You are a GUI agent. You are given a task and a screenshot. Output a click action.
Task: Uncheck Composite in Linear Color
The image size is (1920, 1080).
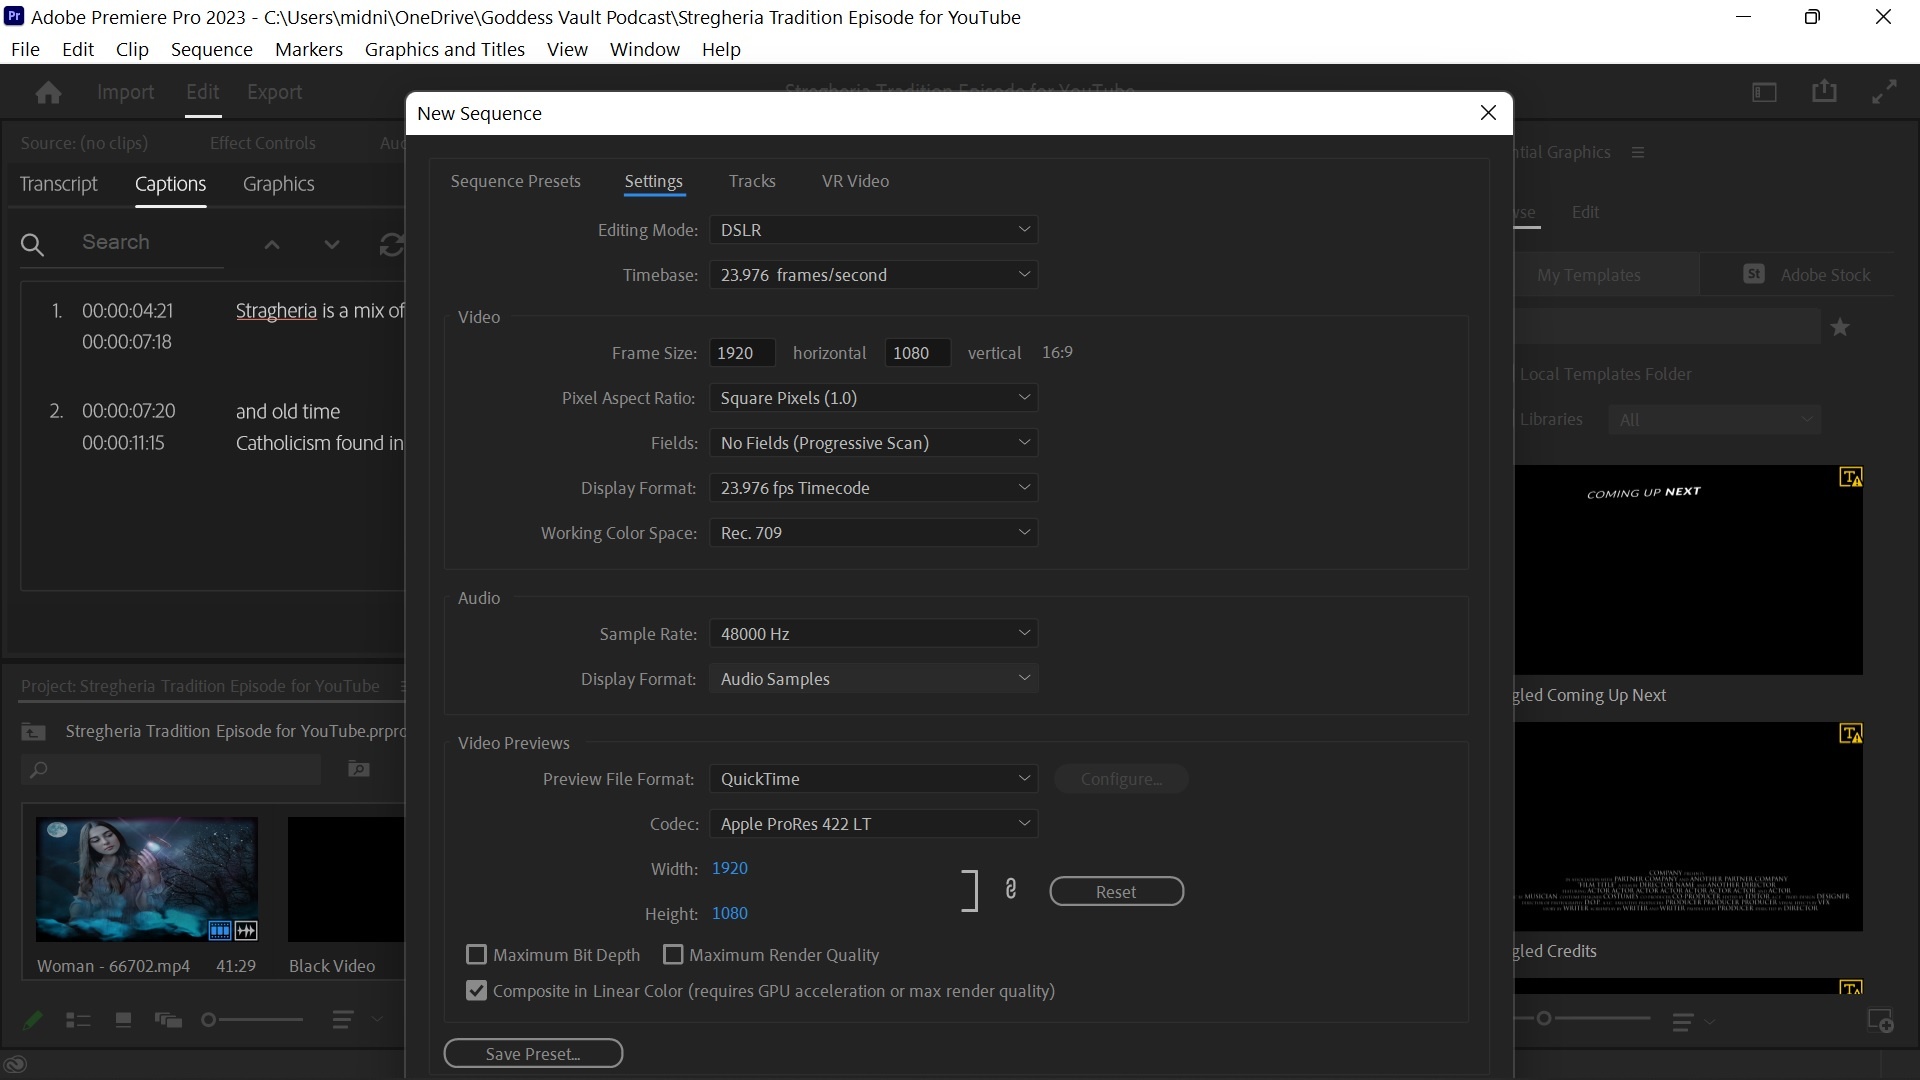[x=477, y=991]
